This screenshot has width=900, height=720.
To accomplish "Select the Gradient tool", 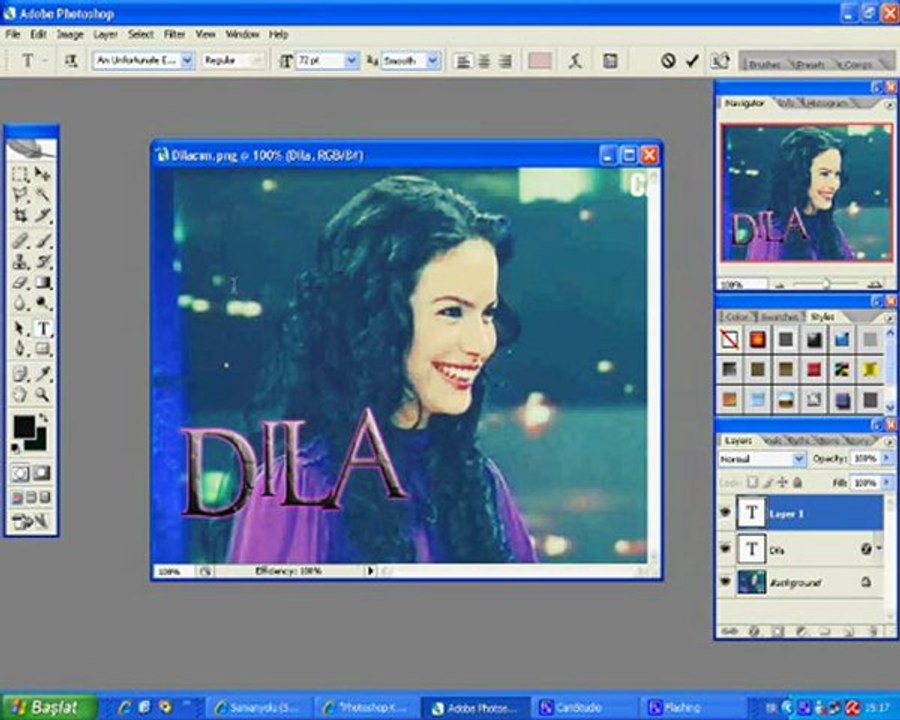I will tap(42, 282).
